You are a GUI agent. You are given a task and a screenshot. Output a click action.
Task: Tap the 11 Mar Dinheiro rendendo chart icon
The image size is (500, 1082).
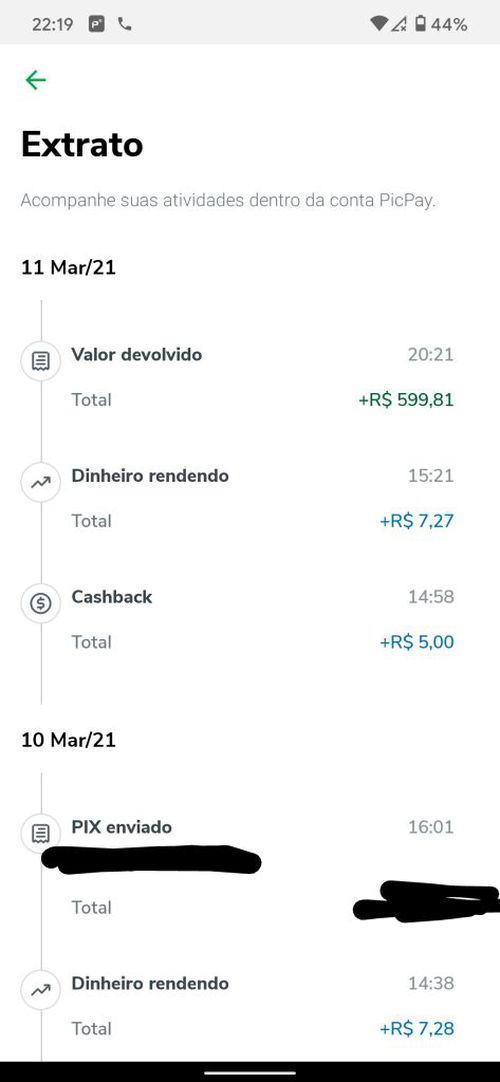click(x=41, y=482)
